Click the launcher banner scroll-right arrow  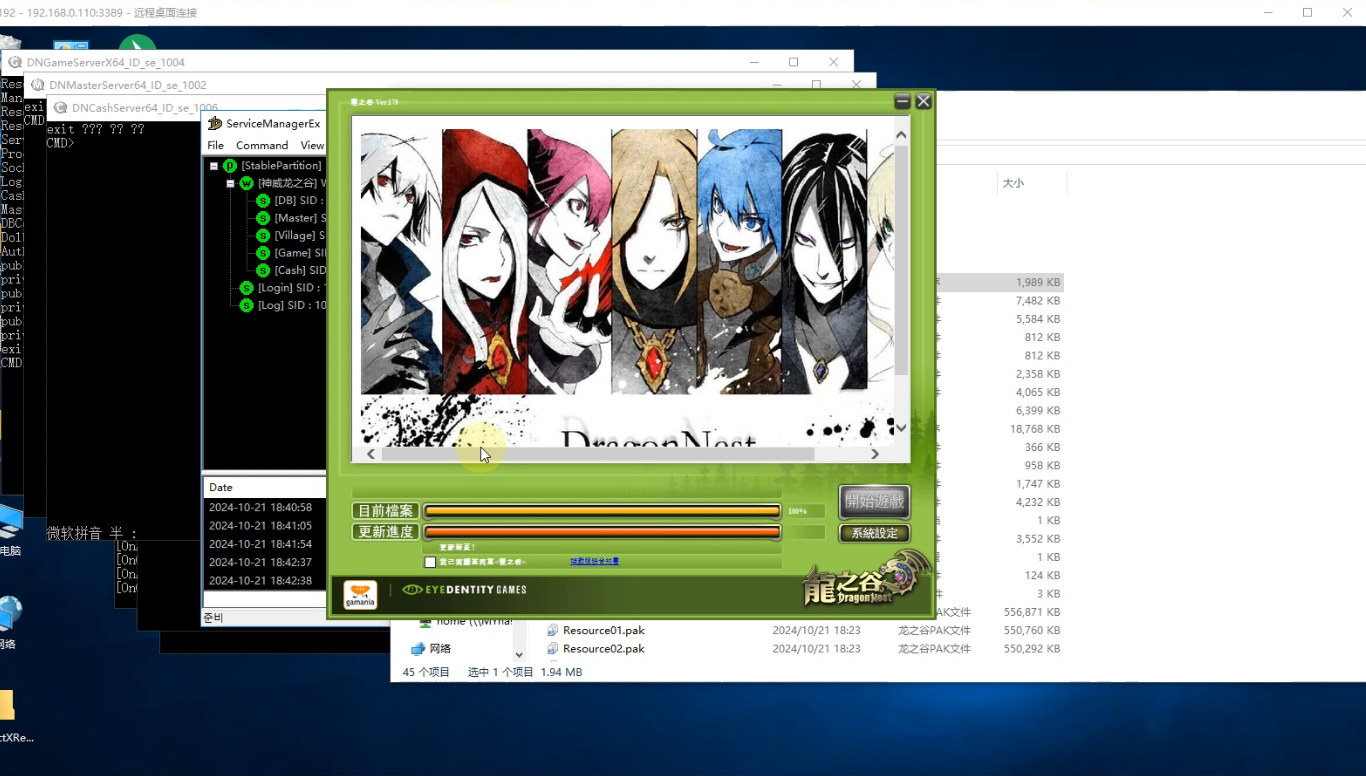coord(875,454)
